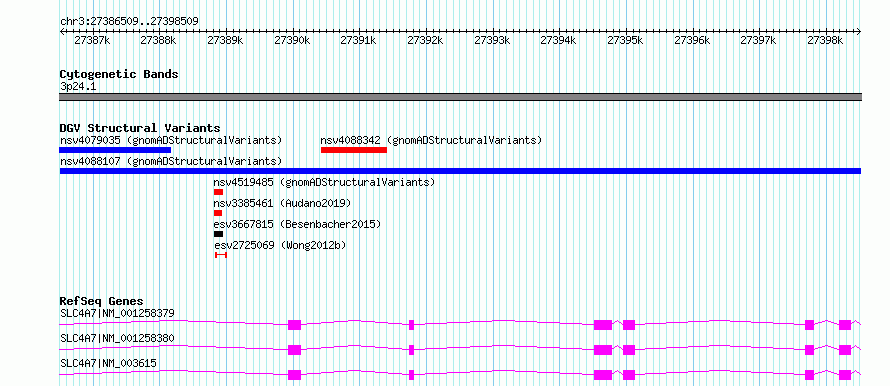Click the 27392k ruler position
The width and height of the screenshot is (890, 386).
pos(426,40)
